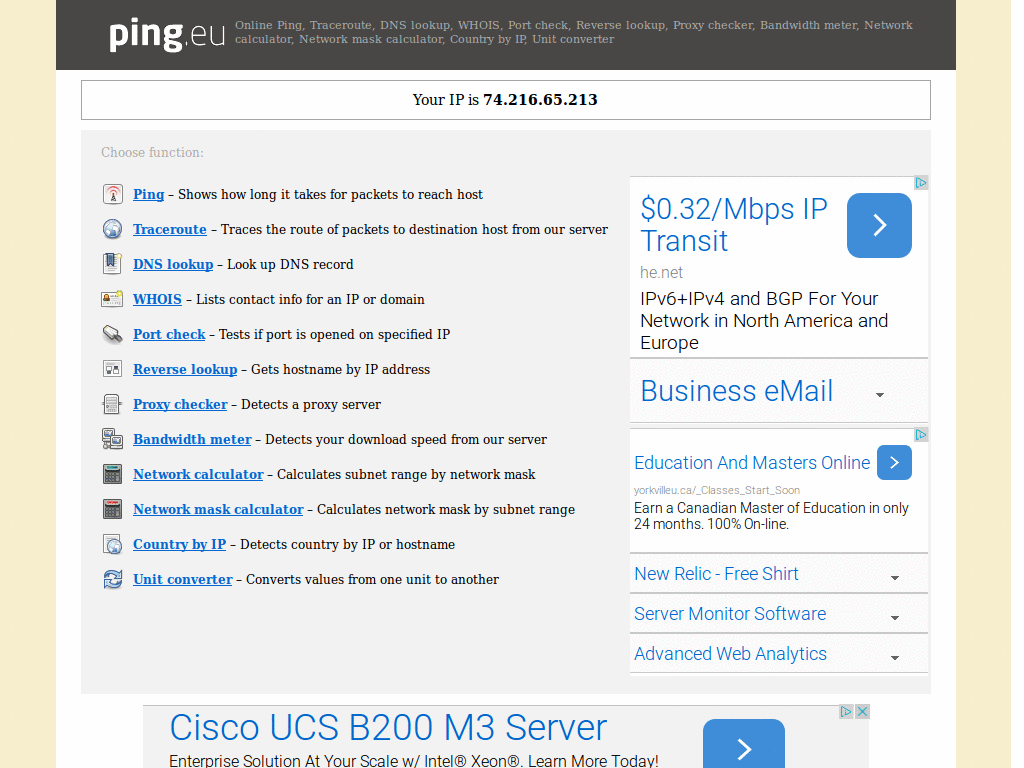Expand the Business eMail ad dropdown arrow
This screenshot has height=768, width=1024.
[x=880, y=395]
